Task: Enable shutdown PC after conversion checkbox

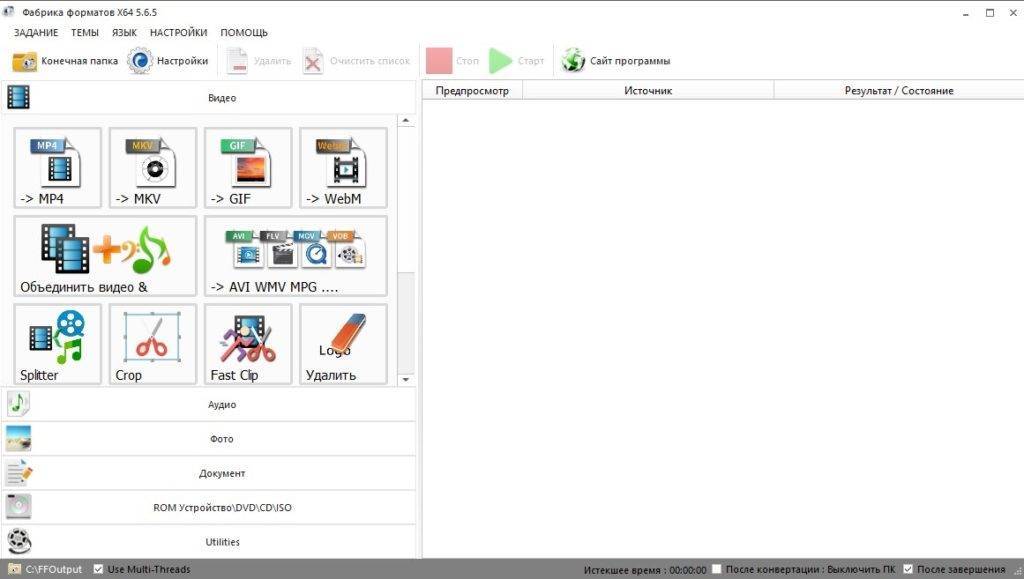Action: pos(716,570)
